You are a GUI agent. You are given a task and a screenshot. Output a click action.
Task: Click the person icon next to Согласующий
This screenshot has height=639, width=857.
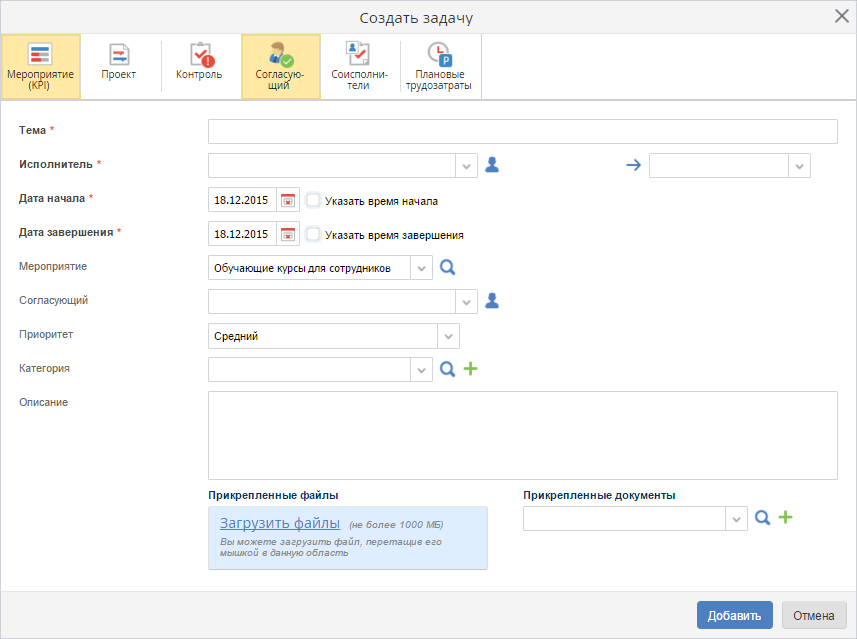(491, 301)
